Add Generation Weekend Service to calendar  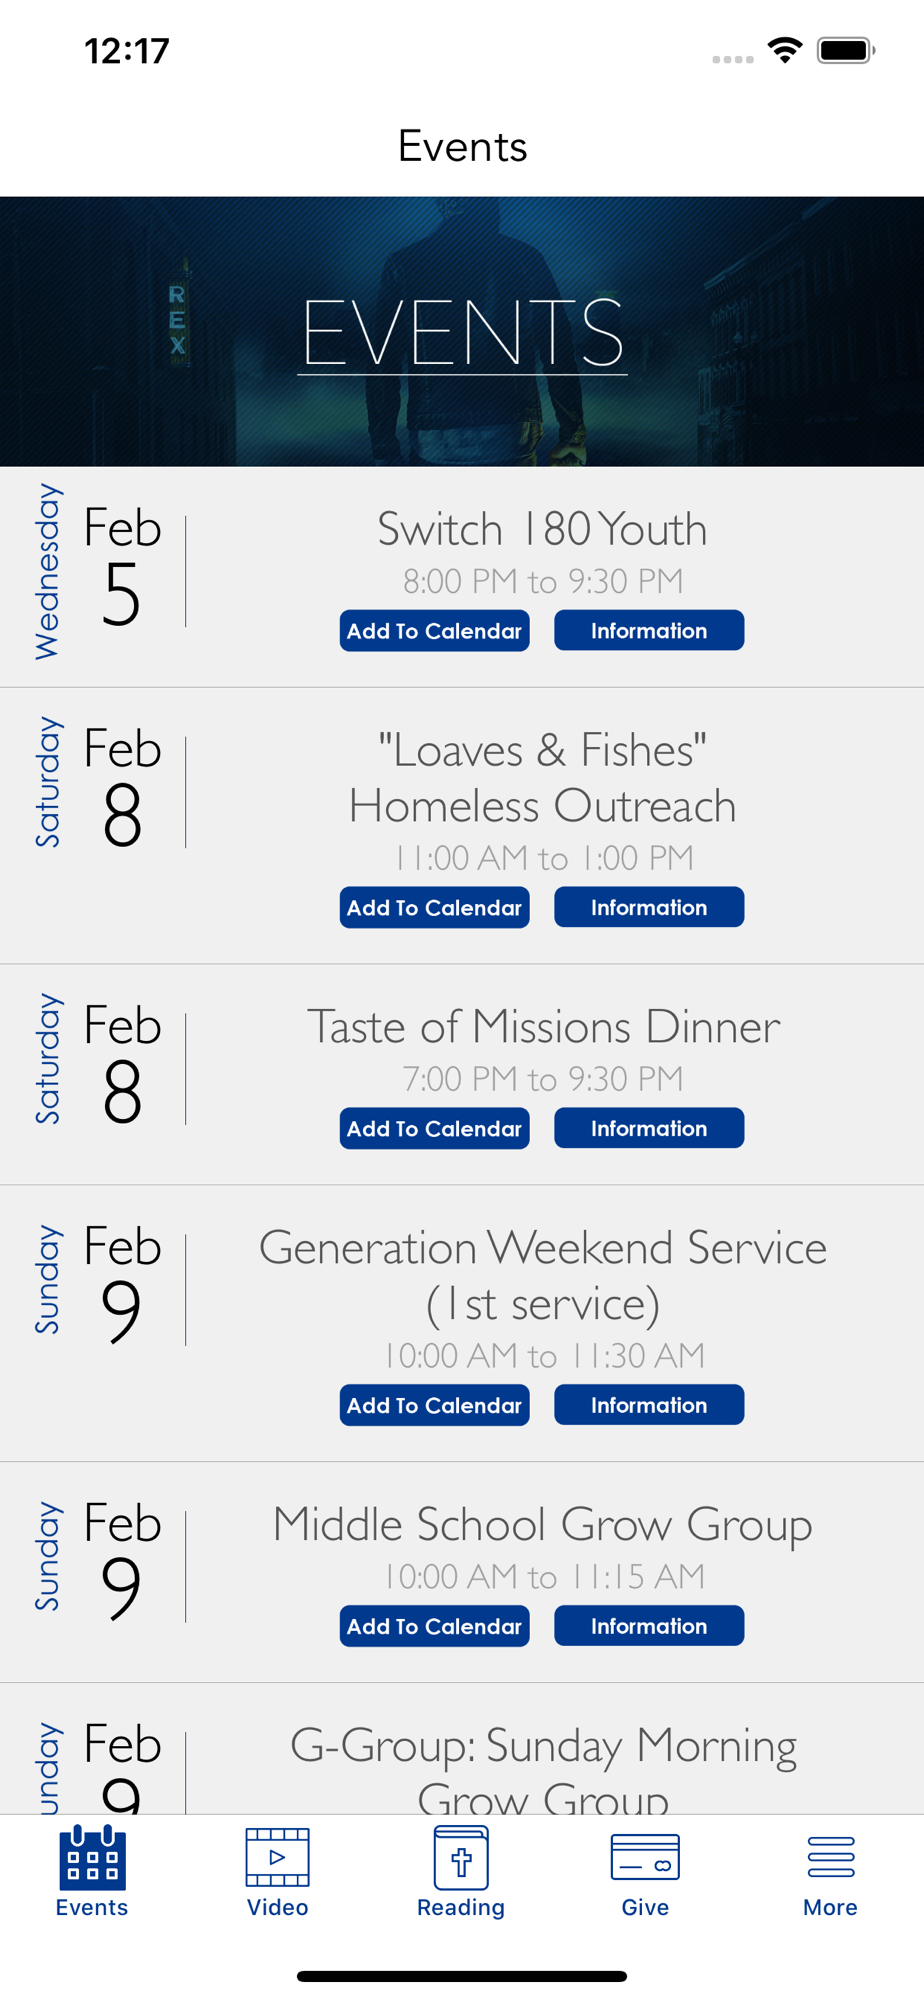click(x=434, y=1406)
